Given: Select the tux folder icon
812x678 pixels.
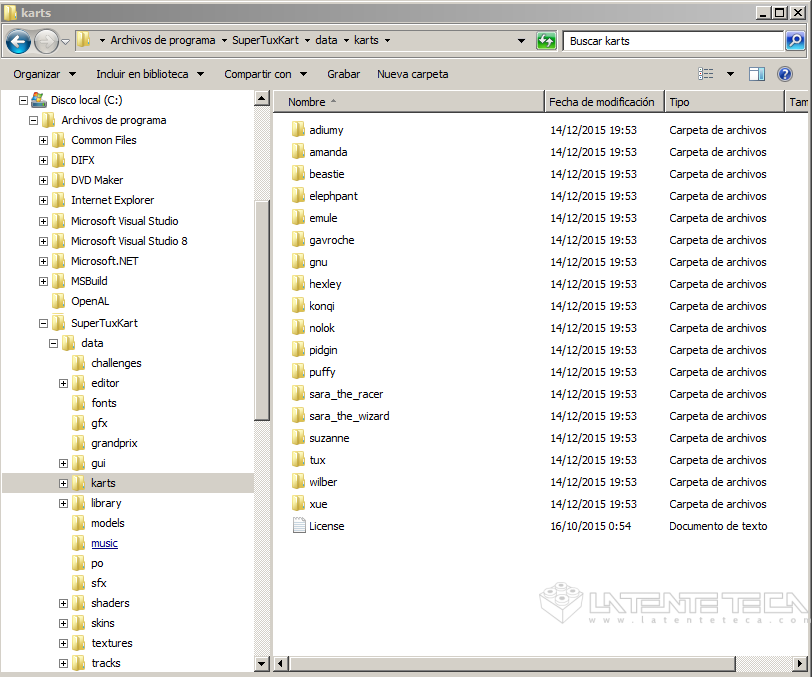Looking at the screenshot, I should 298,460.
